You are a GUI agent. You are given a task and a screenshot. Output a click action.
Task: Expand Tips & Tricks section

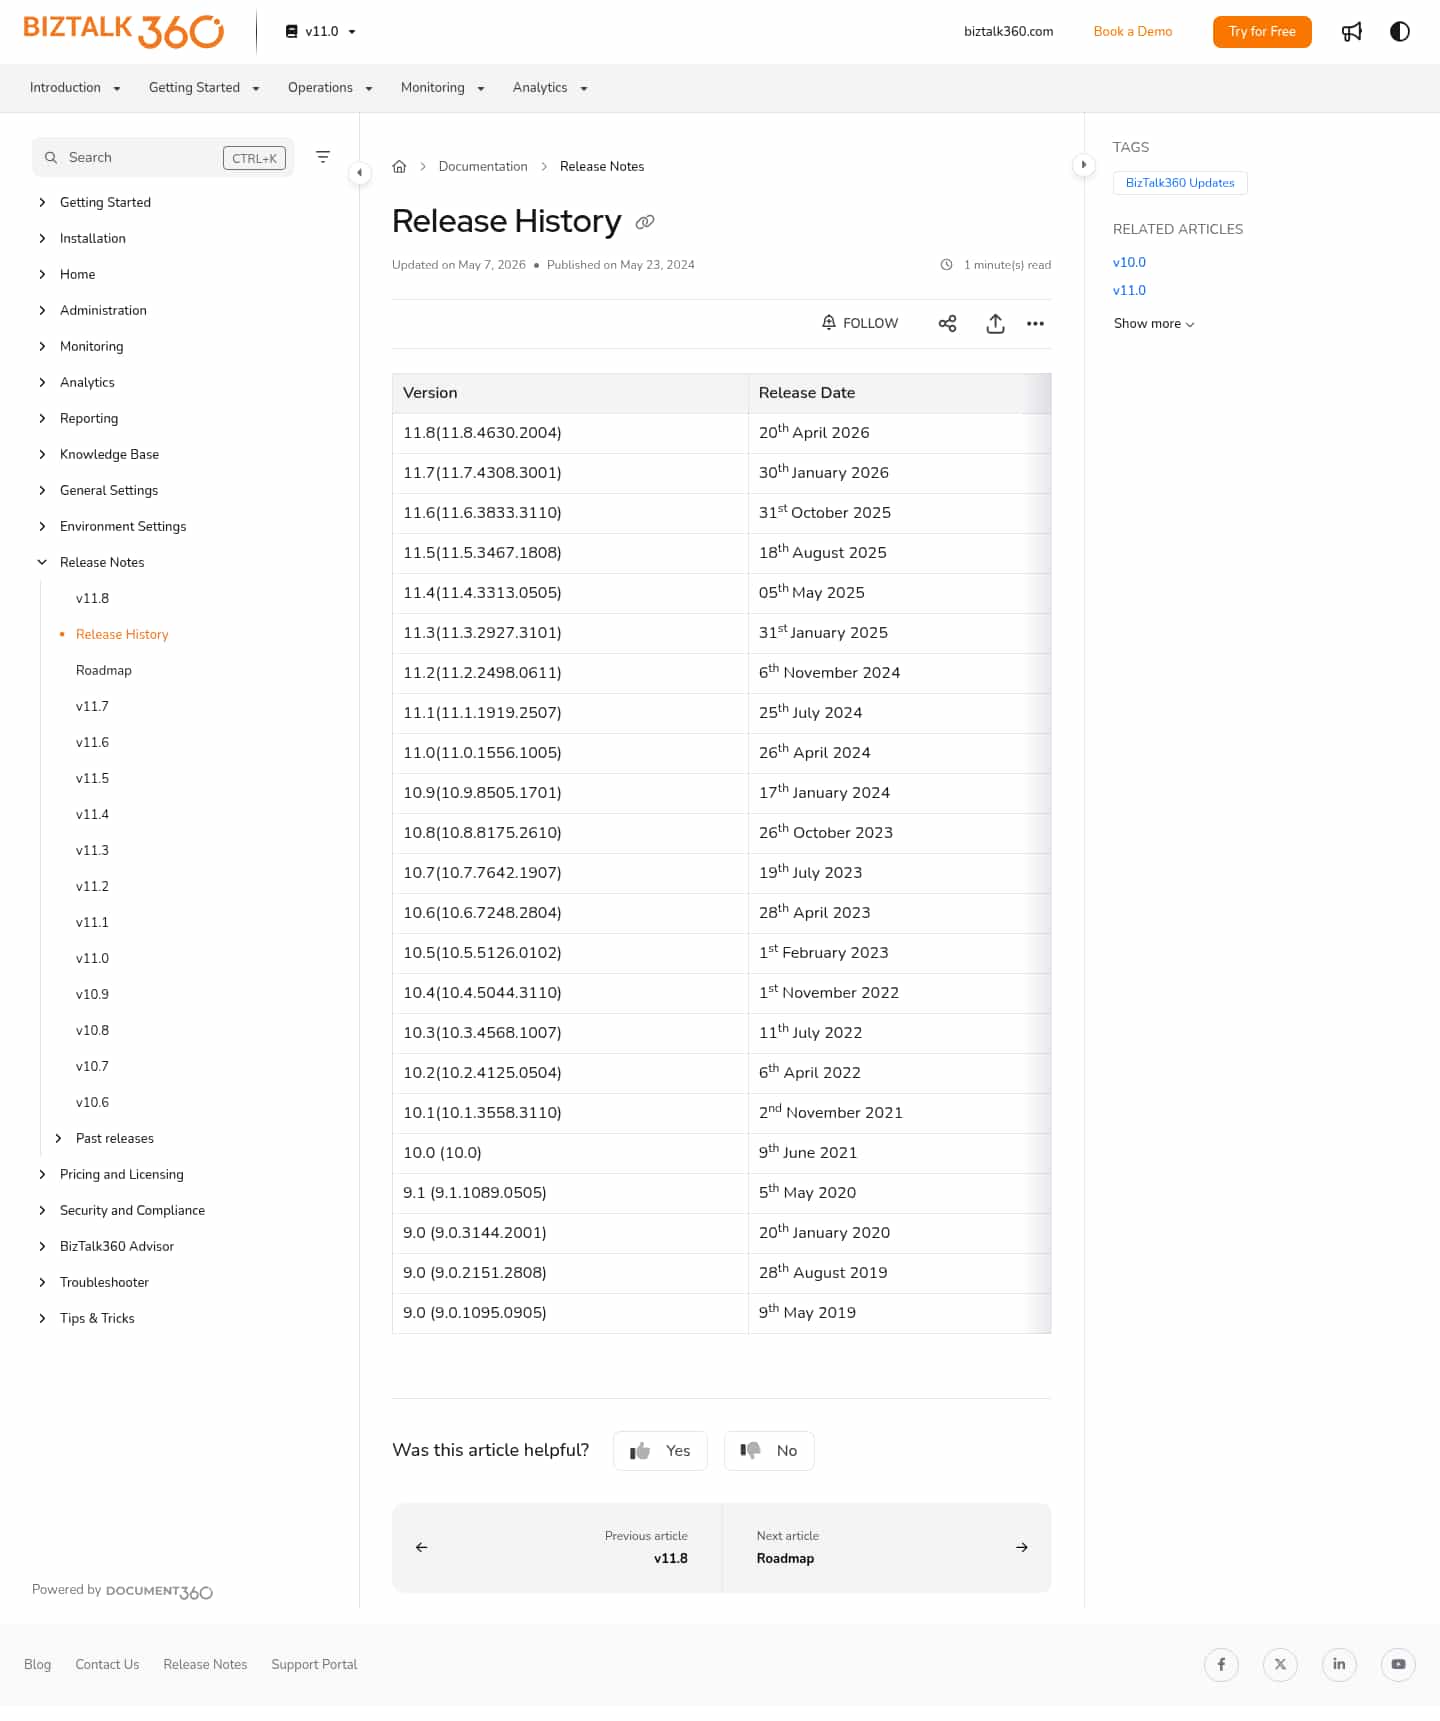click(42, 1319)
